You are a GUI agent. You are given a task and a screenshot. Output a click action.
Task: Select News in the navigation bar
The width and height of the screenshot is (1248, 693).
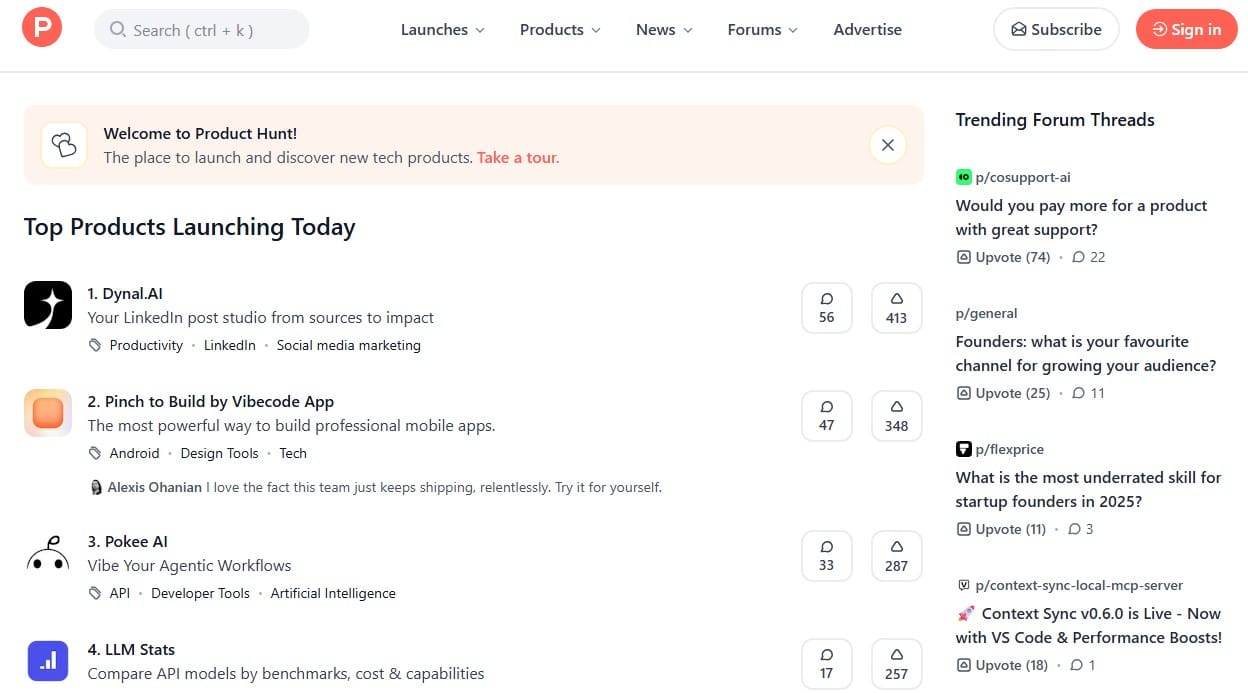663,29
